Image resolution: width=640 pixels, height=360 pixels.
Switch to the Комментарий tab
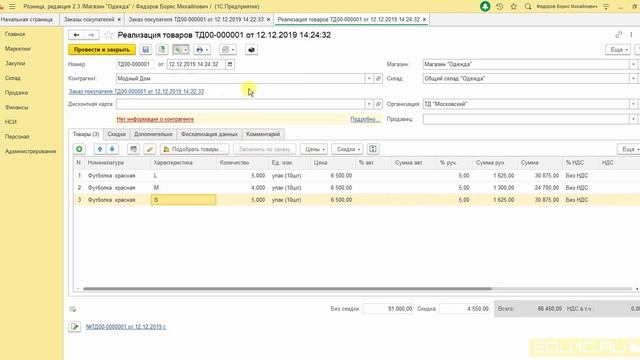click(x=263, y=134)
